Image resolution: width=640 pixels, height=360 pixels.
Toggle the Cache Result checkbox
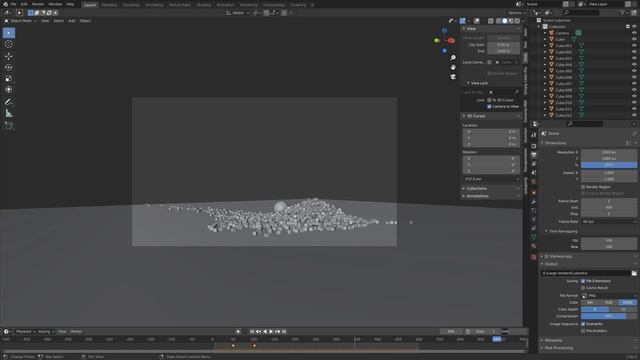tap(583, 288)
